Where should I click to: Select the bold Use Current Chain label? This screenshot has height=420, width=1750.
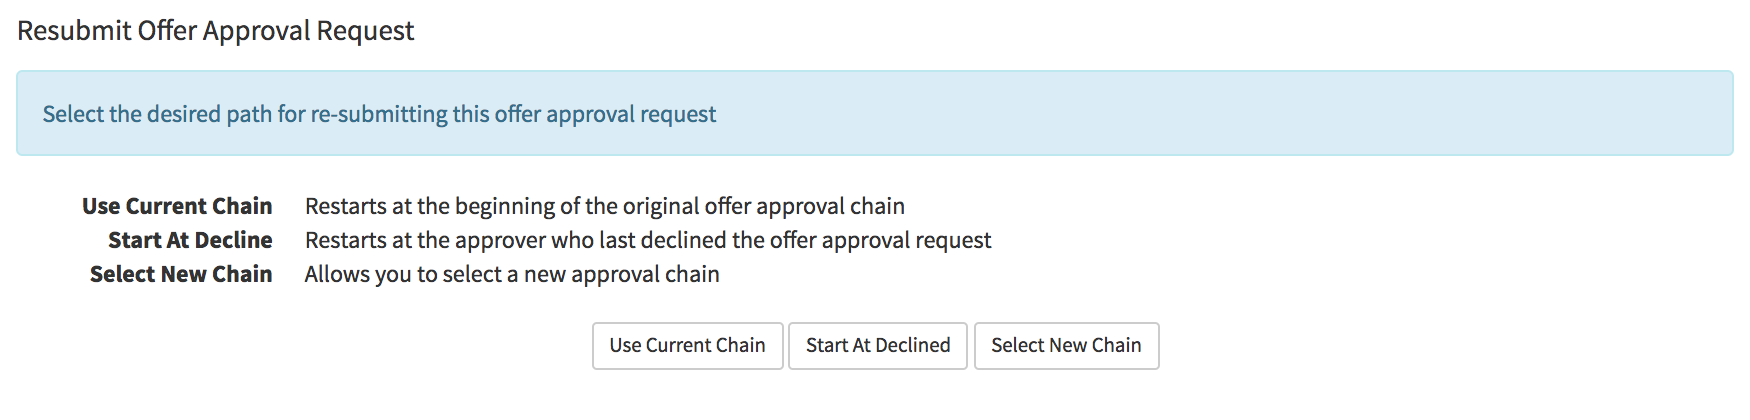(177, 206)
